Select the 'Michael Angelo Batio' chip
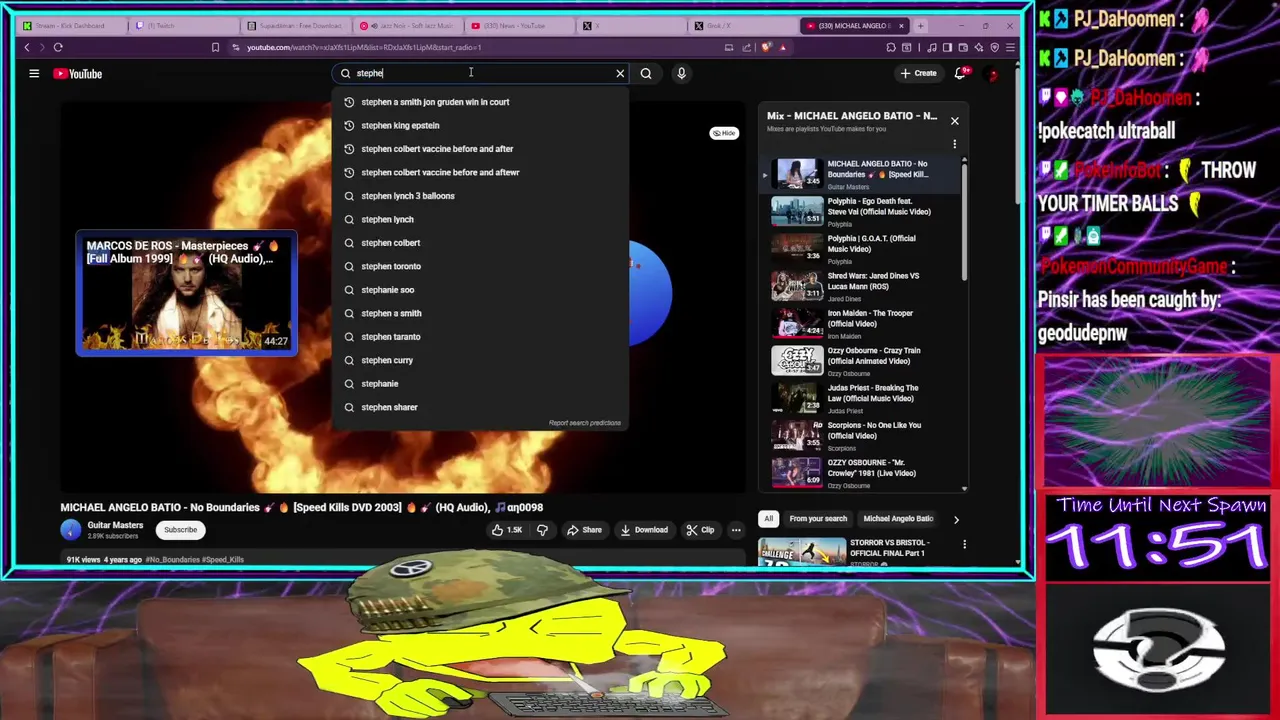The height and width of the screenshot is (720, 1280). pos(897,519)
